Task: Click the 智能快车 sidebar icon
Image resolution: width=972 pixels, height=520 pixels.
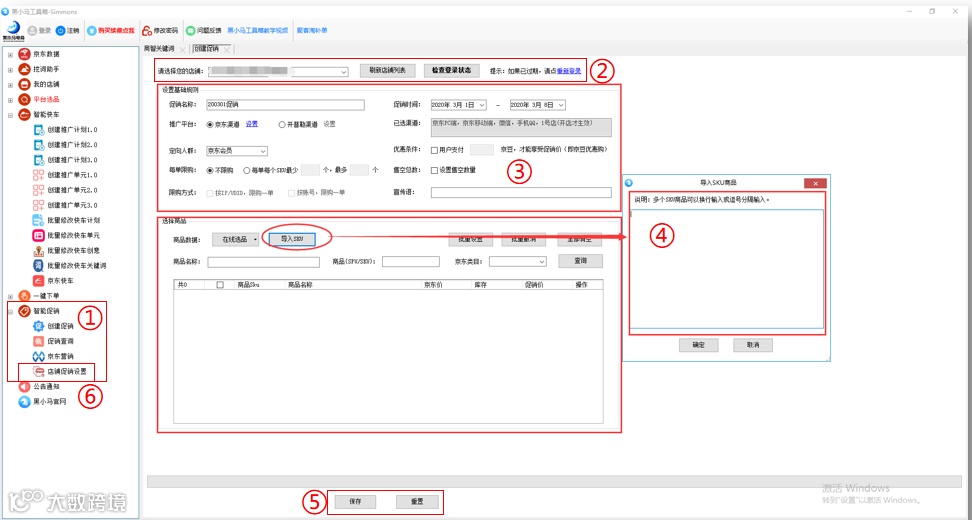Action: 24,115
